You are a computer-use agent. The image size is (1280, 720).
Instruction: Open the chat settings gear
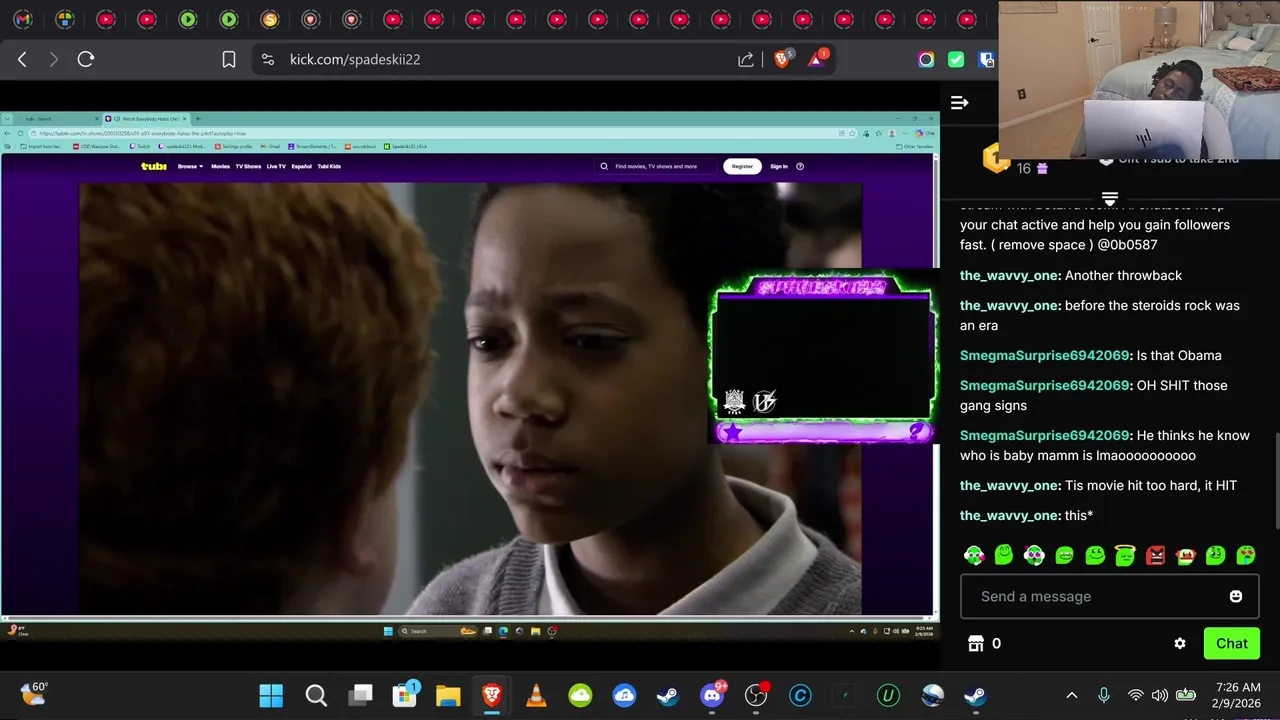click(1180, 643)
